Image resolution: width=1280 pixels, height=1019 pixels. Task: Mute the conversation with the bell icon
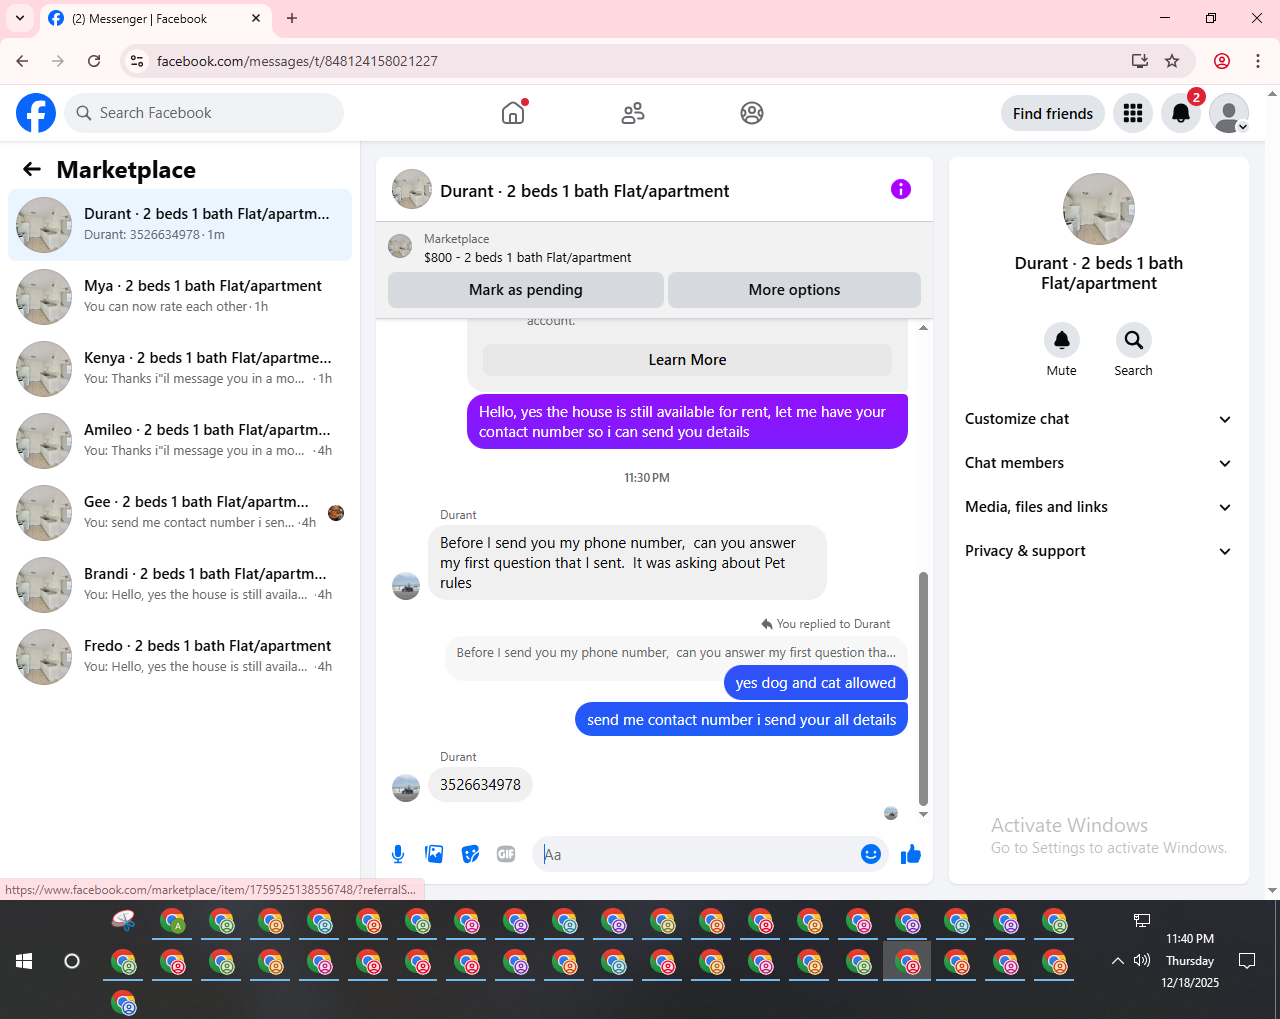pos(1062,340)
